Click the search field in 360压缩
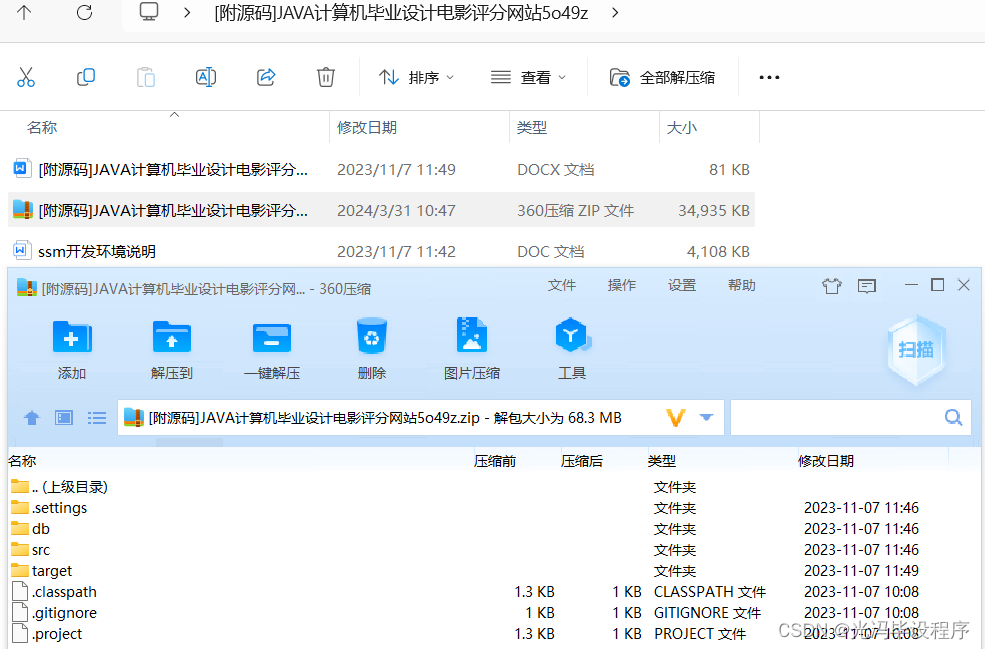This screenshot has height=649, width=985. click(x=851, y=417)
